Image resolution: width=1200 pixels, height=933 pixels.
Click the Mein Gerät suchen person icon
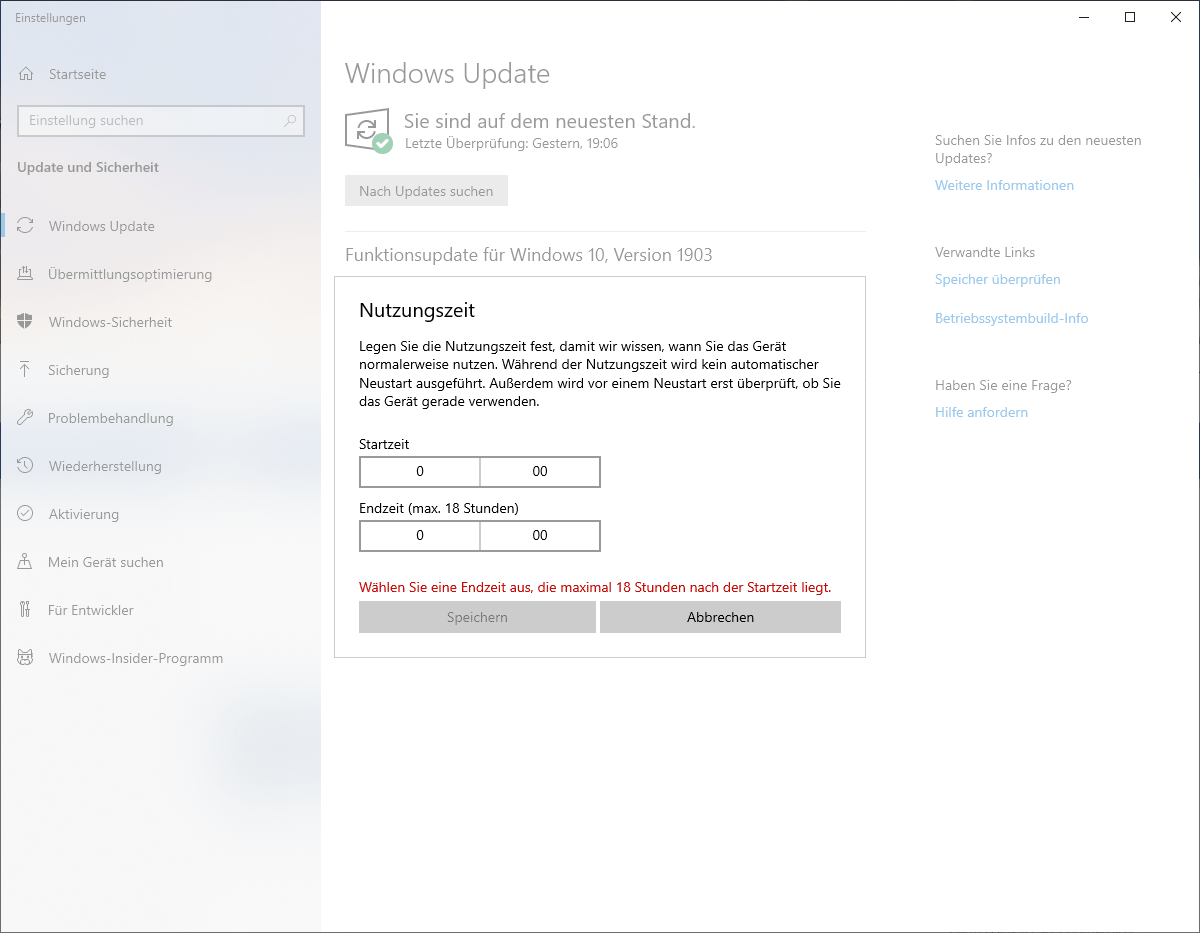coord(26,562)
